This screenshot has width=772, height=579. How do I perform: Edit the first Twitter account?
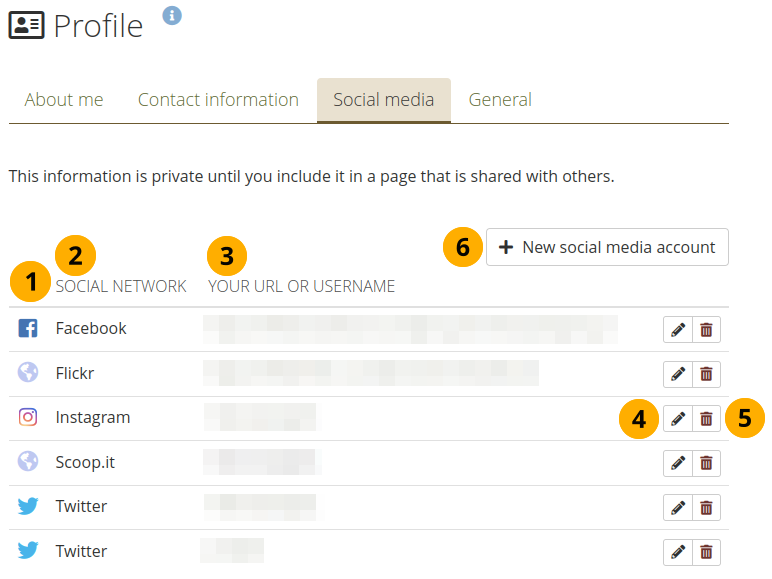[x=678, y=507]
